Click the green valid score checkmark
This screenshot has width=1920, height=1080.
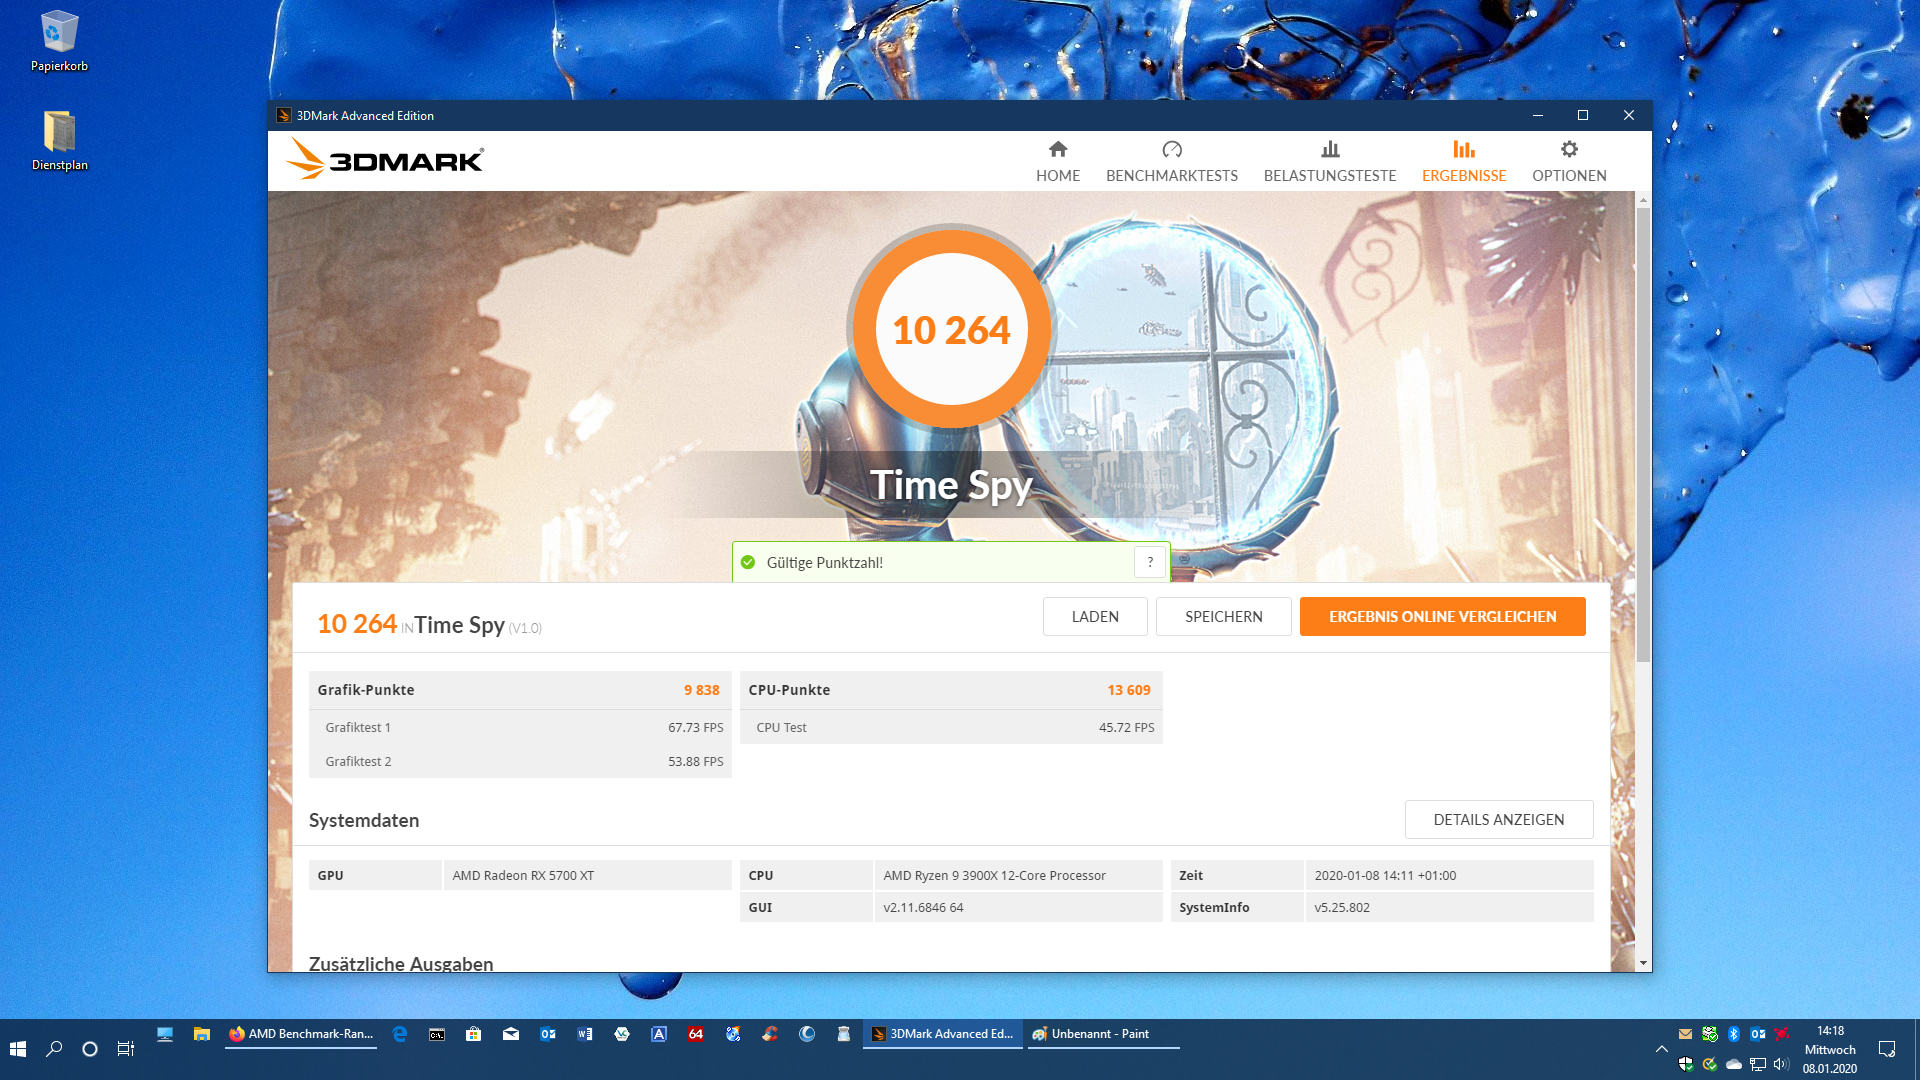click(748, 562)
